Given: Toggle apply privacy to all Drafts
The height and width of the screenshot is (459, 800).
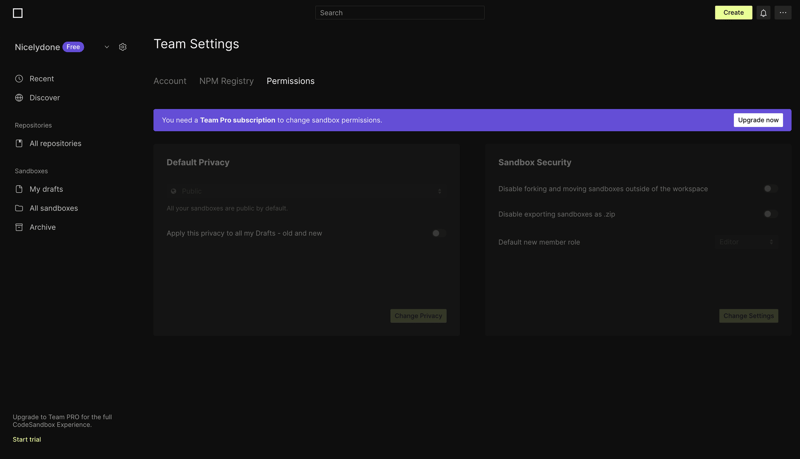Looking at the screenshot, I should point(438,233).
